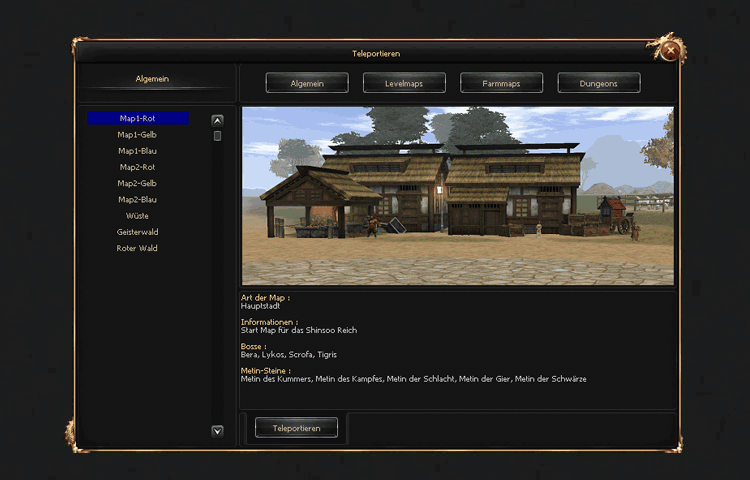Select Map1-Gelb in the map list
750x480 pixels.
pos(138,135)
